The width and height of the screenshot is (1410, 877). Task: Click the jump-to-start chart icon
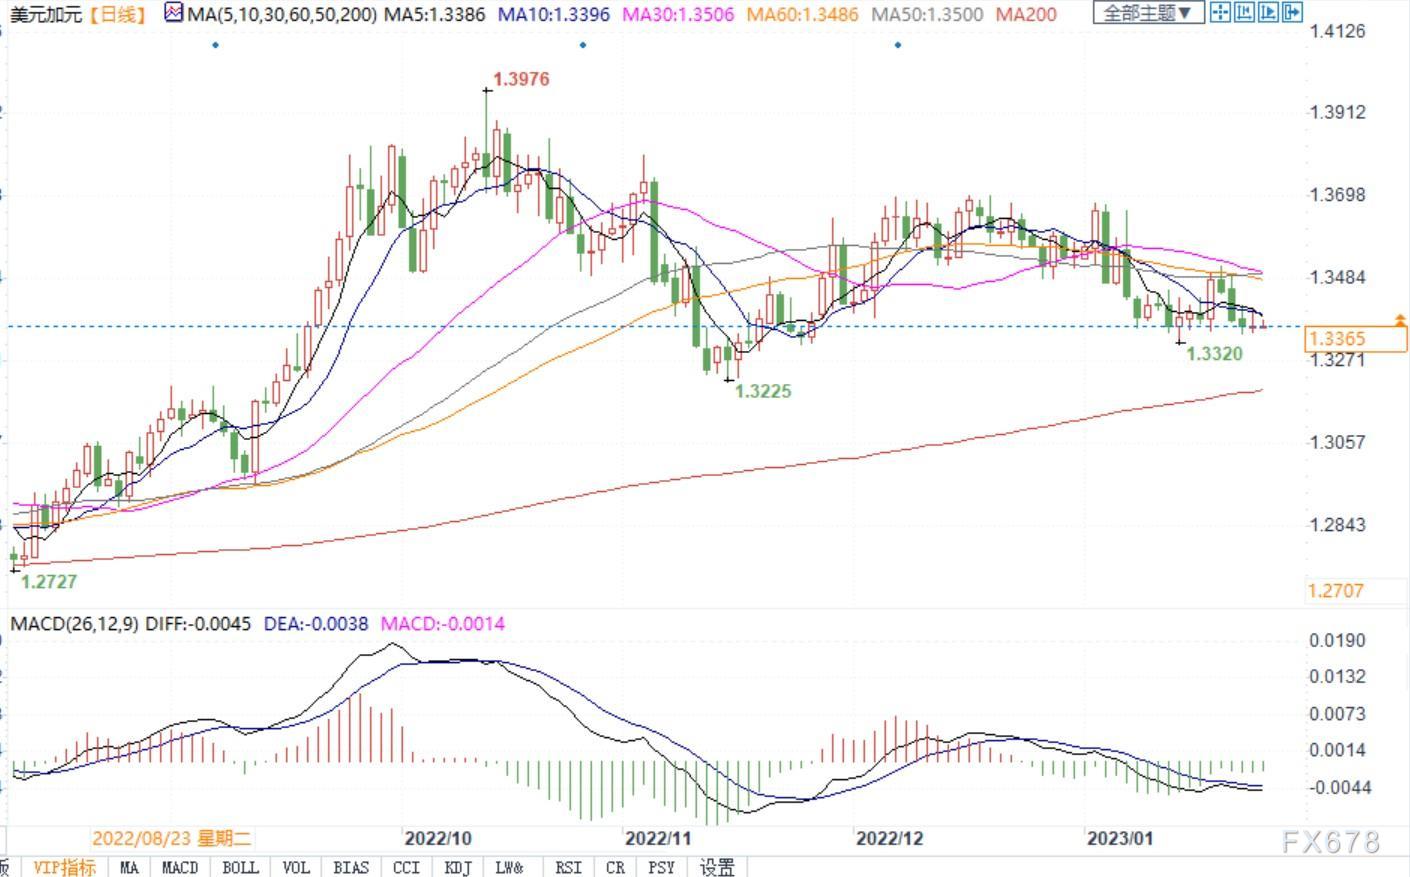pyautogui.click(x=1244, y=13)
